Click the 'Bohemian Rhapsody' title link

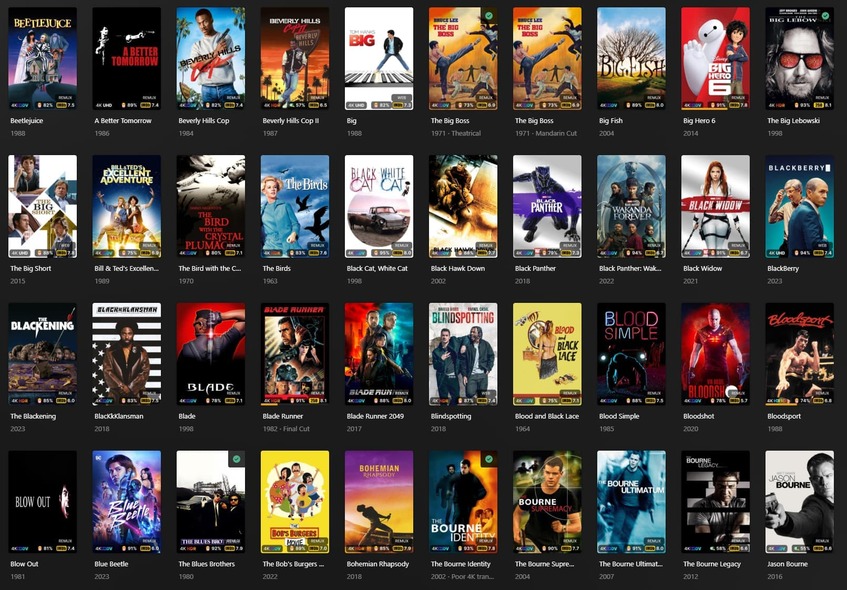click(378, 564)
